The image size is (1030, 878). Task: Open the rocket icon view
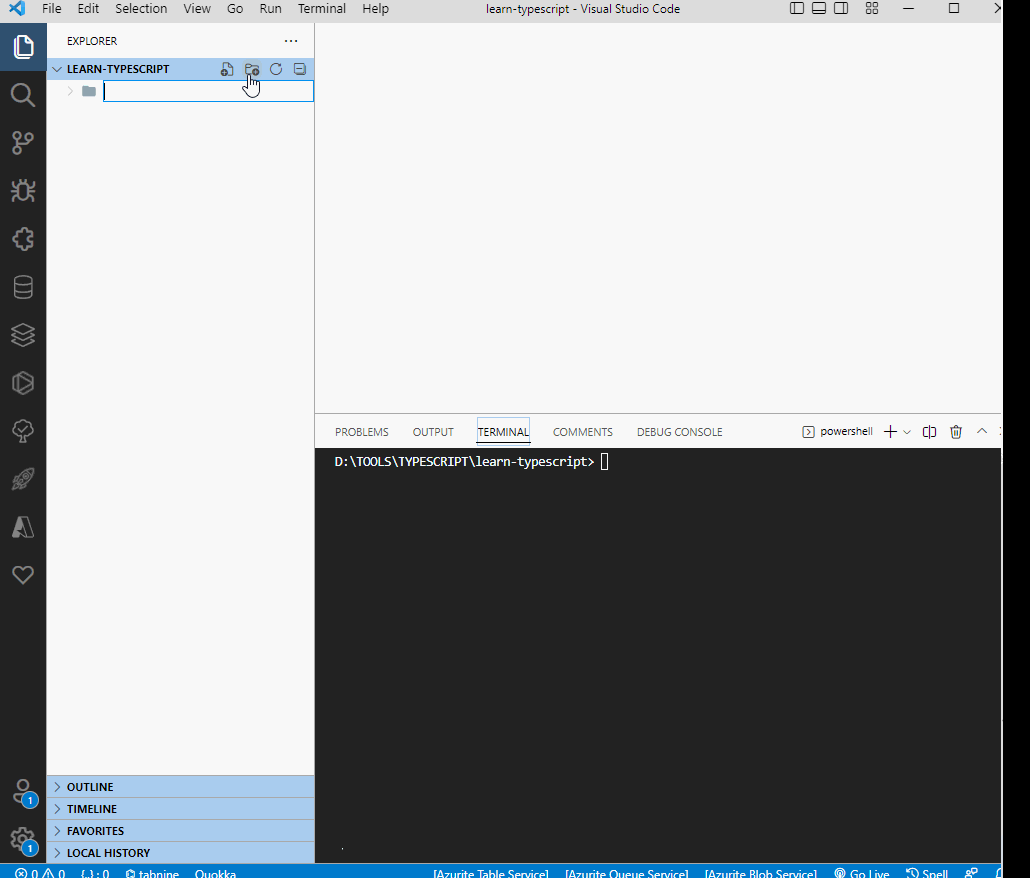pyautogui.click(x=23, y=479)
